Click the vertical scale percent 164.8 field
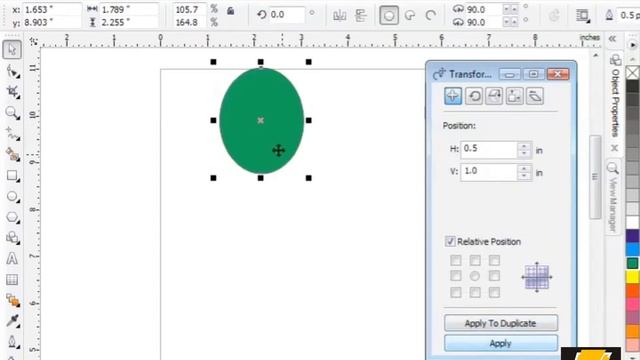The image size is (640, 360). point(190,22)
